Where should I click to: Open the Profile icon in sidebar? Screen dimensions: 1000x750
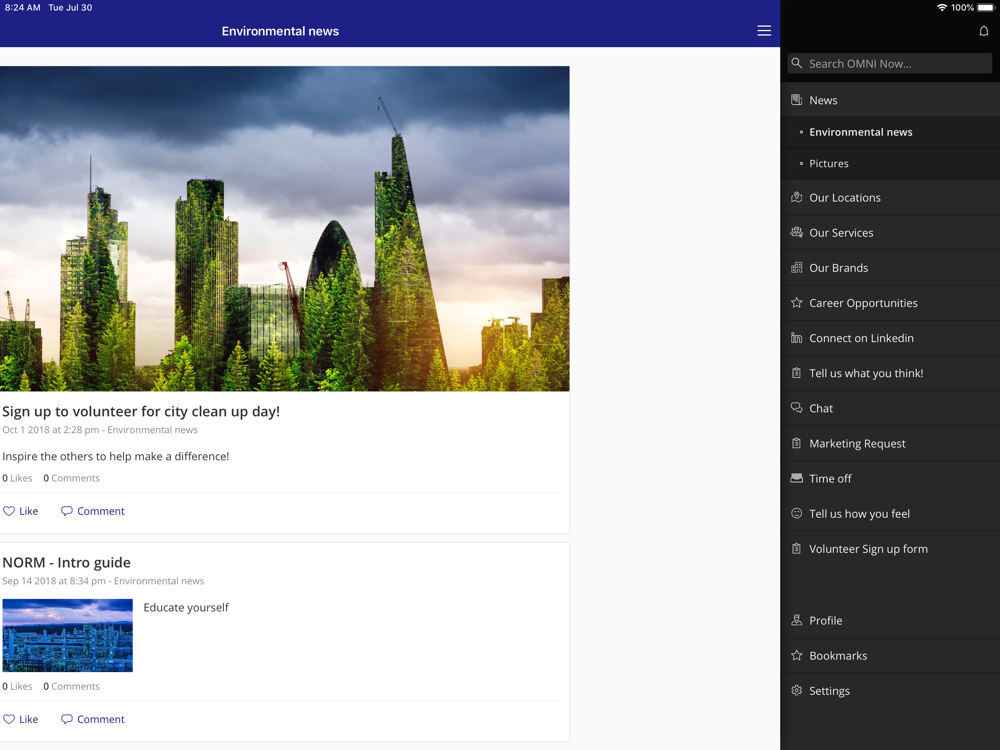point(797,621)
